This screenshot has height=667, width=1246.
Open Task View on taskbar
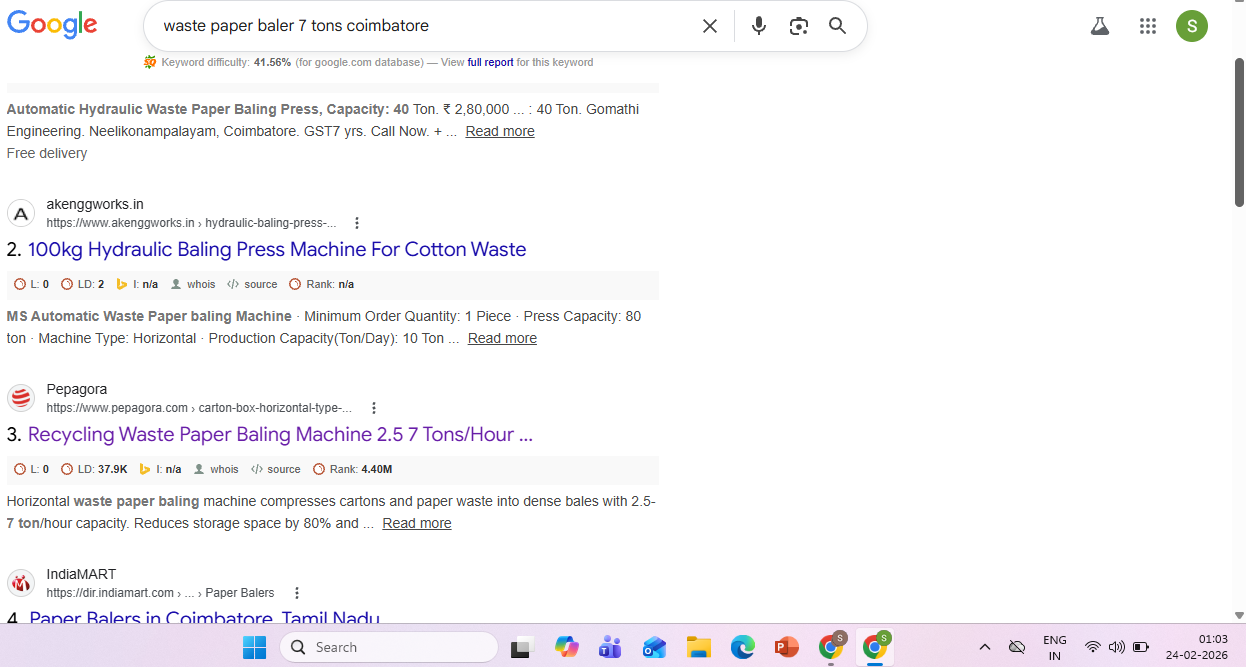(x=521, y=647)
